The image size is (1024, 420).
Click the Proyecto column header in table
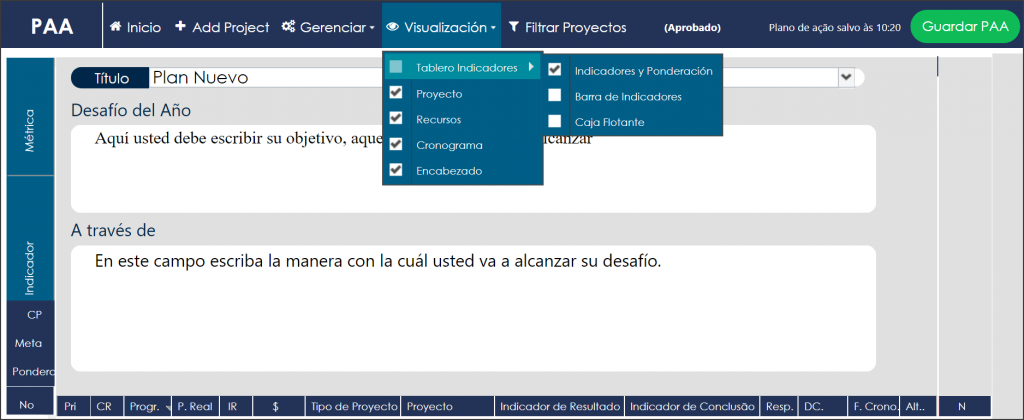point(447,406)
